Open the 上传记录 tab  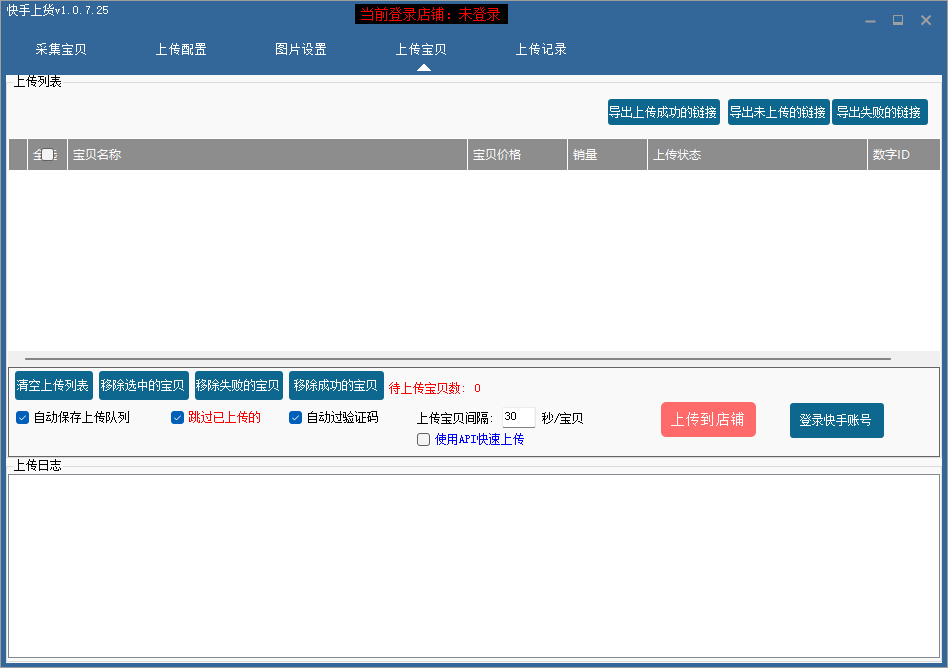(541, 49)
